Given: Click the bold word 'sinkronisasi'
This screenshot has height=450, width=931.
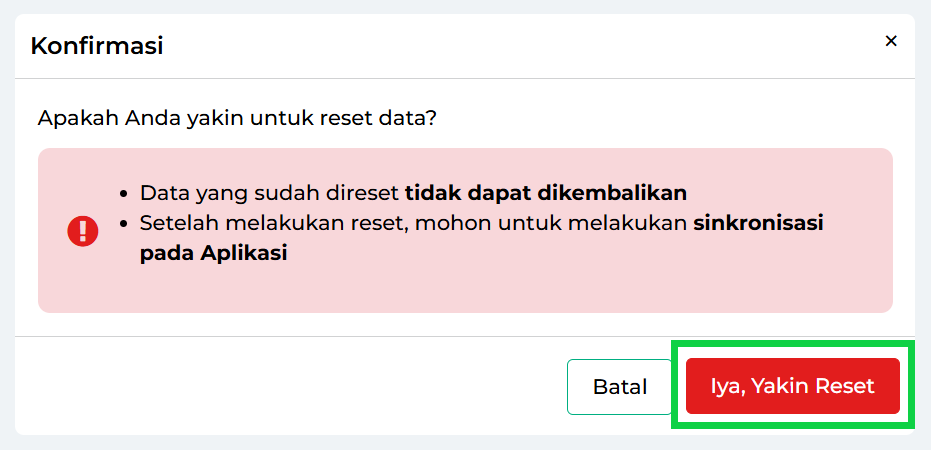Looking at the screenshot, I should (758, 223).
